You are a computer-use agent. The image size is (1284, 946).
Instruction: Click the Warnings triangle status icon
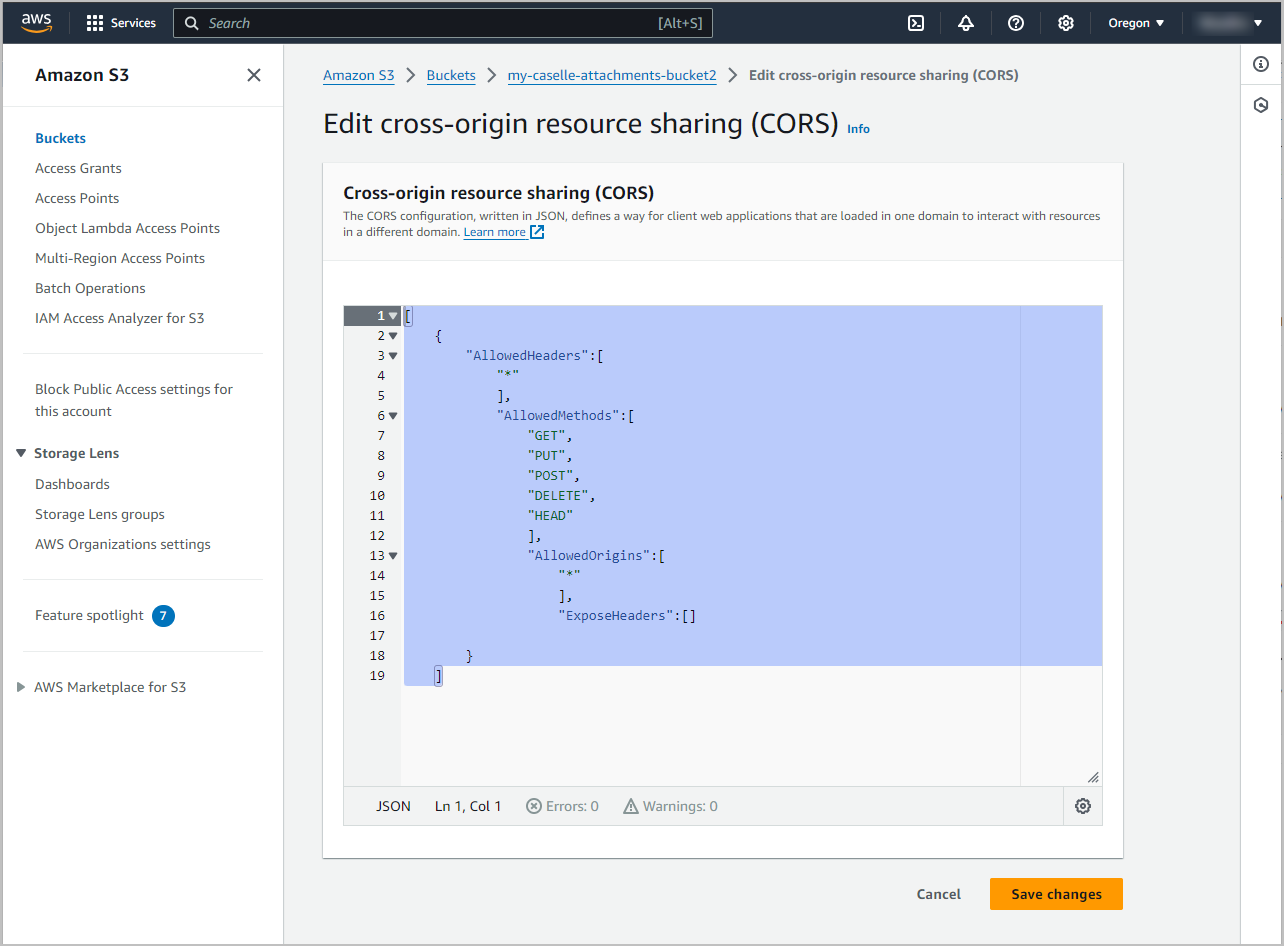coord(631,806)
